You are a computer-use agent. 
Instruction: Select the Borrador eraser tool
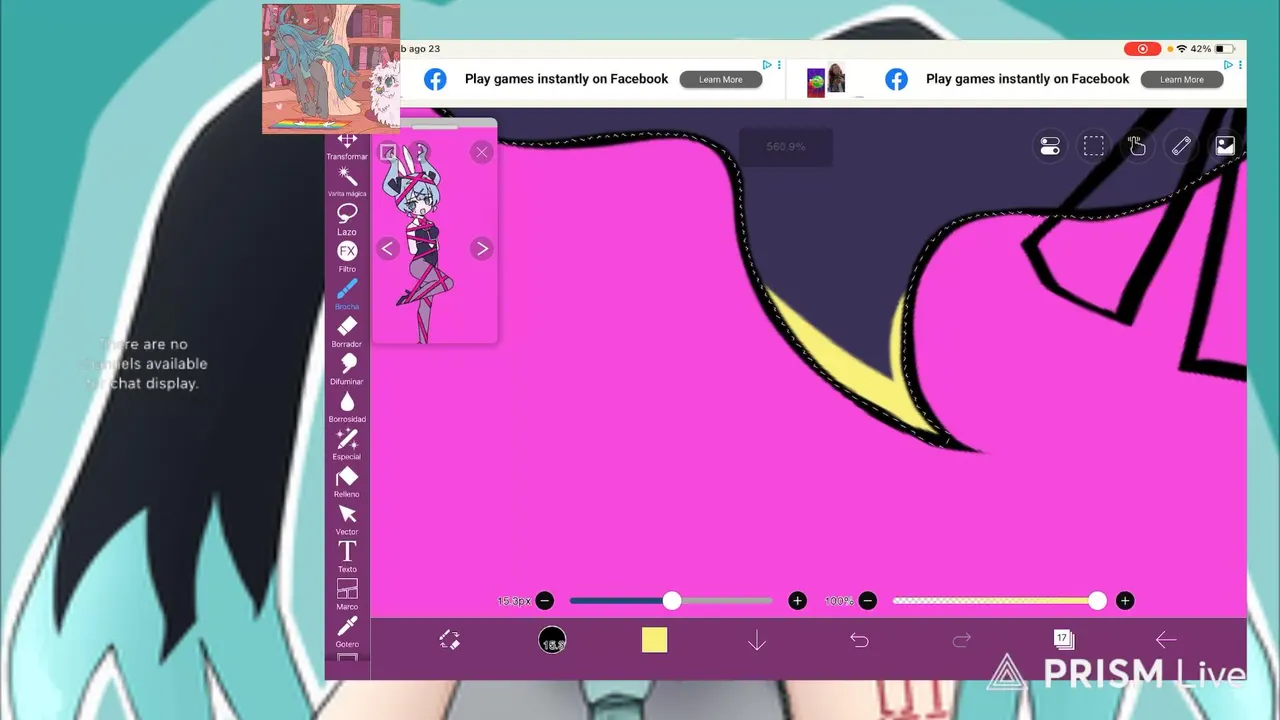pyautogui.click(x=347, y=332)
